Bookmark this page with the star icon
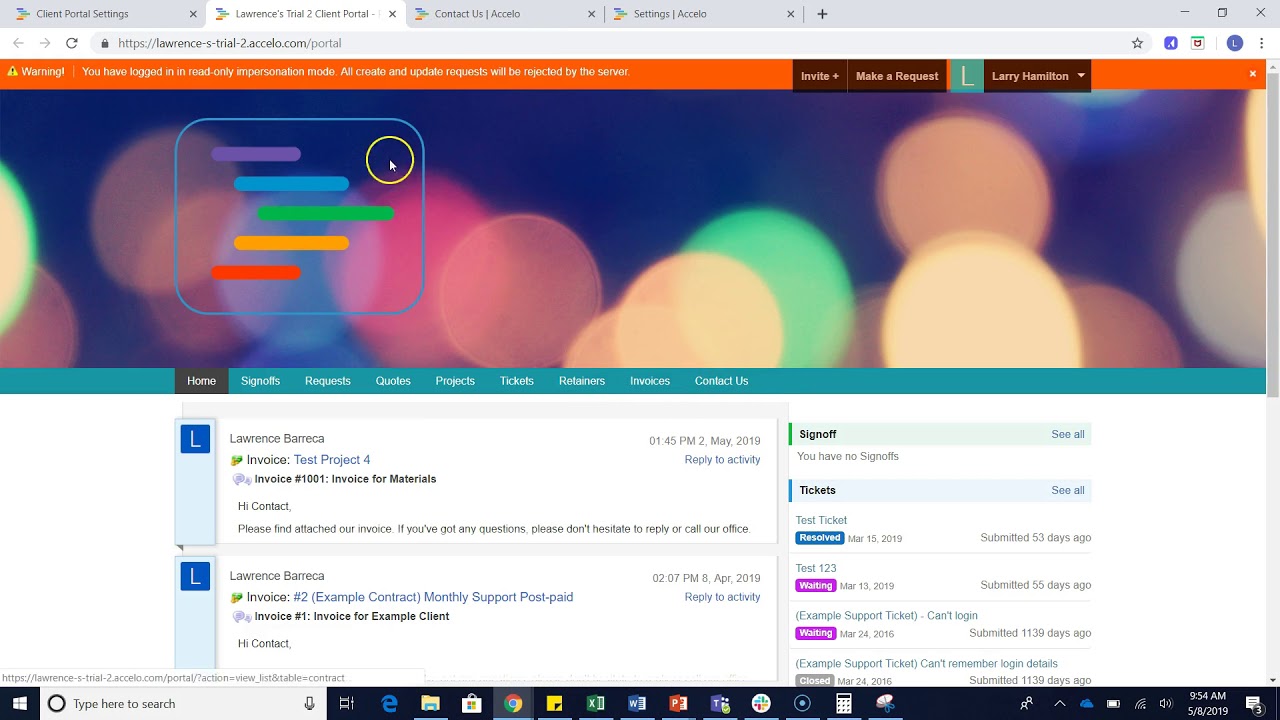 (1137, 43)
